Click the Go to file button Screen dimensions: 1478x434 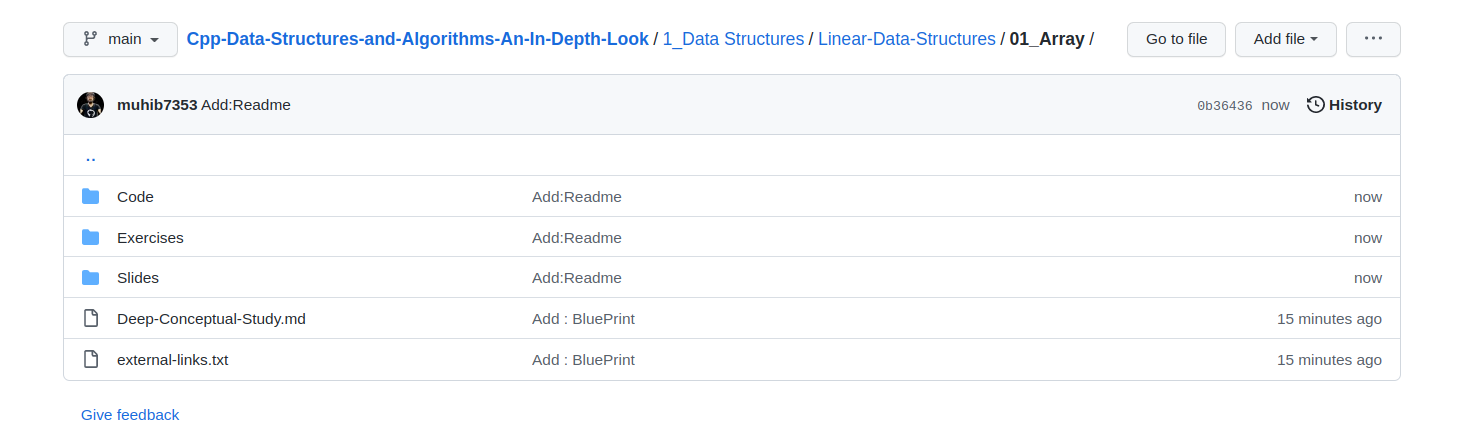[1176, 39]
